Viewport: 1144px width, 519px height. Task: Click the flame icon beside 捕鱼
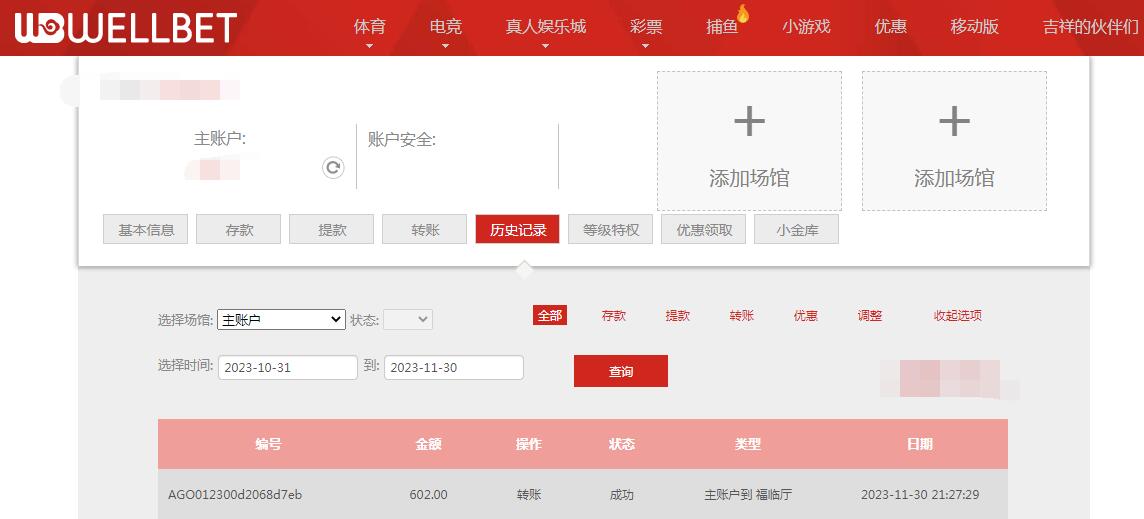pos(743,14)
